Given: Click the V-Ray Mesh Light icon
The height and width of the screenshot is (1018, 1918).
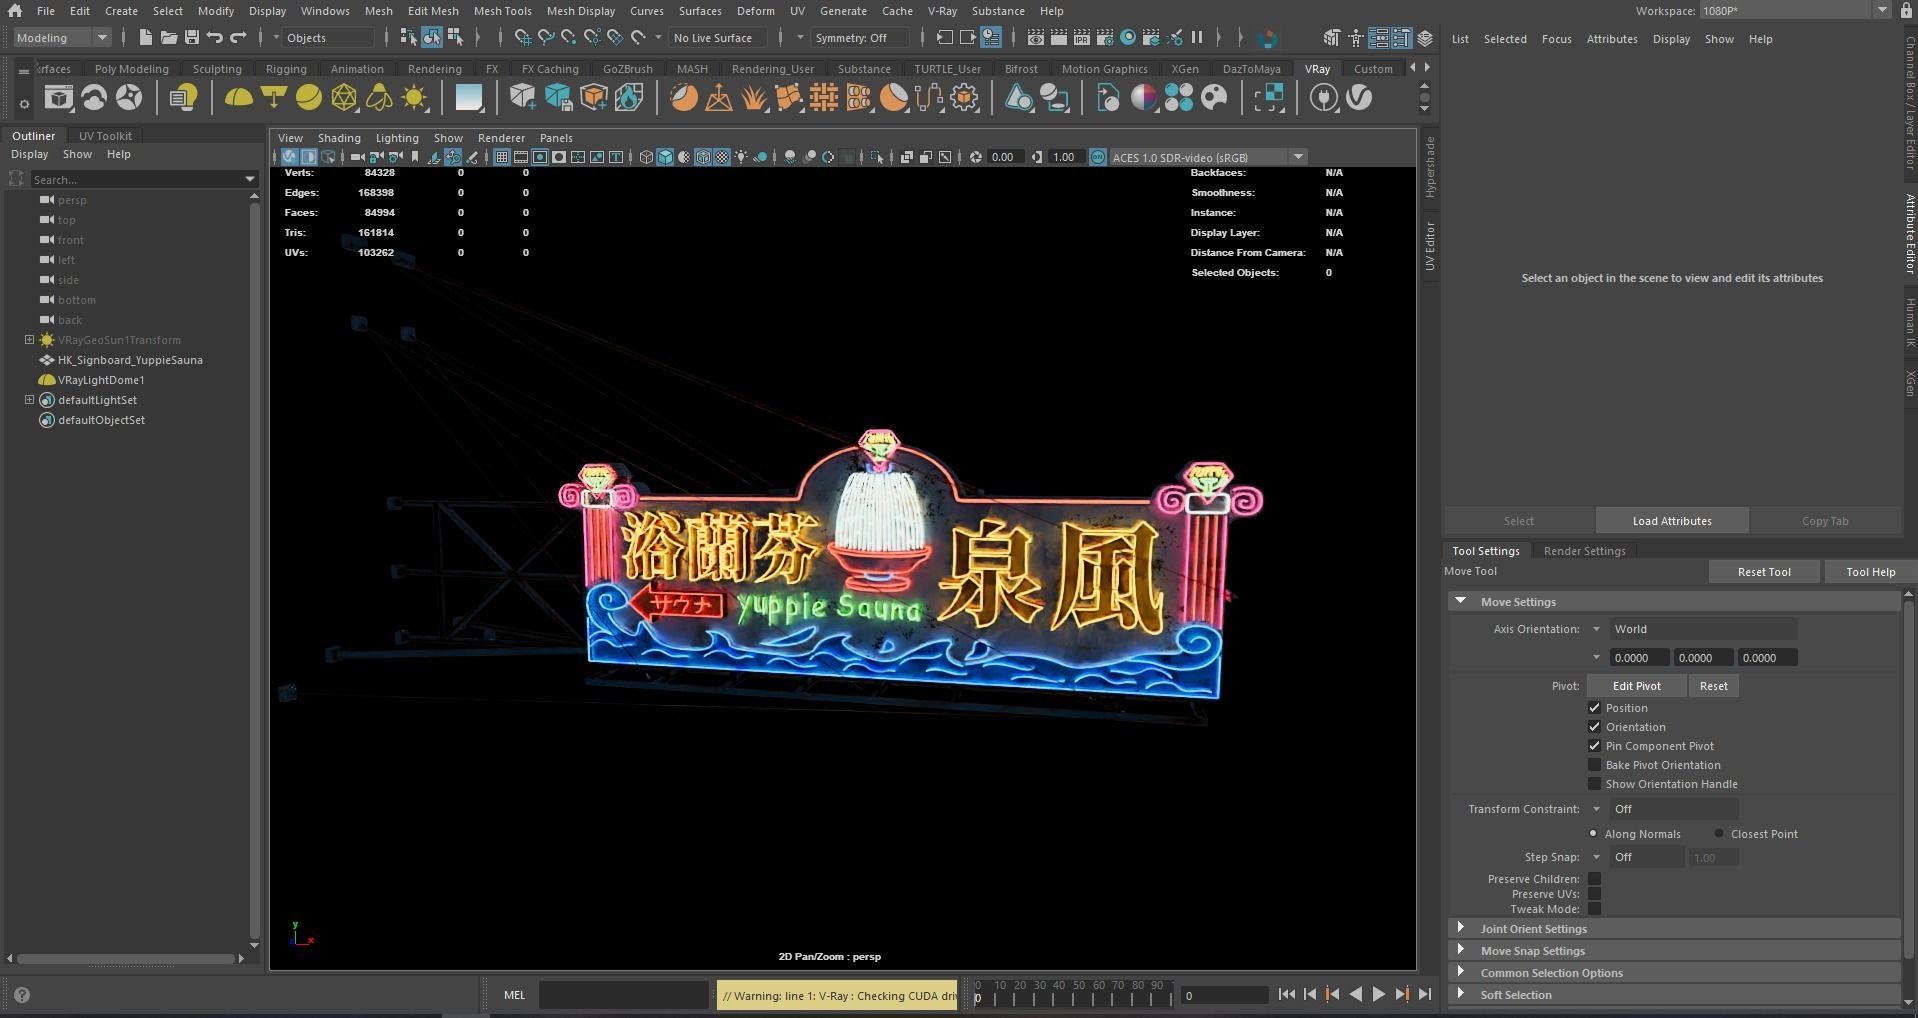Looking at the screenshot, I should [x=344, y=98].
